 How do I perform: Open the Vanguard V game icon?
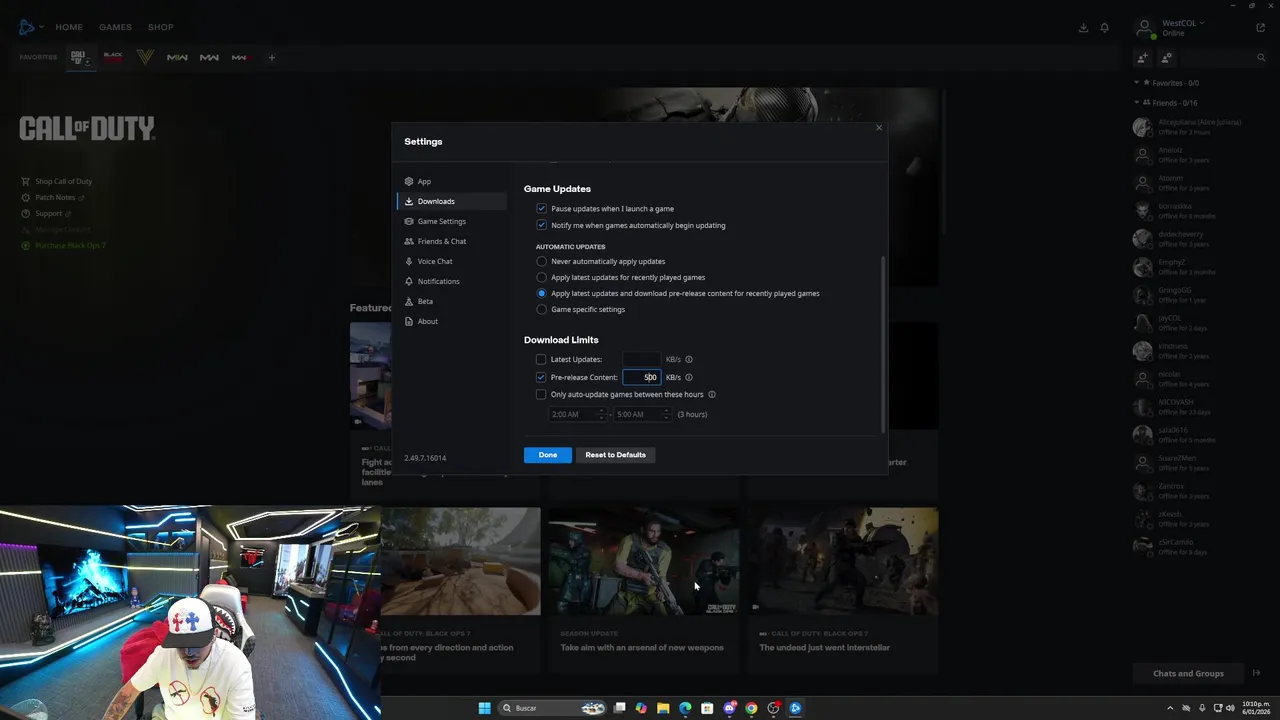pos(145,57)
